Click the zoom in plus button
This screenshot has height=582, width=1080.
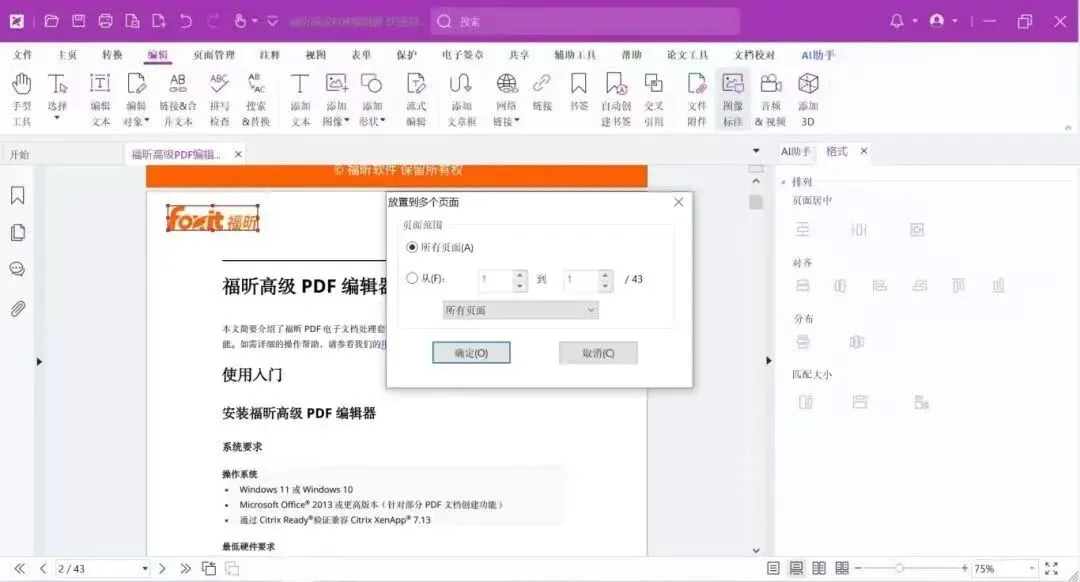[964, 568]
